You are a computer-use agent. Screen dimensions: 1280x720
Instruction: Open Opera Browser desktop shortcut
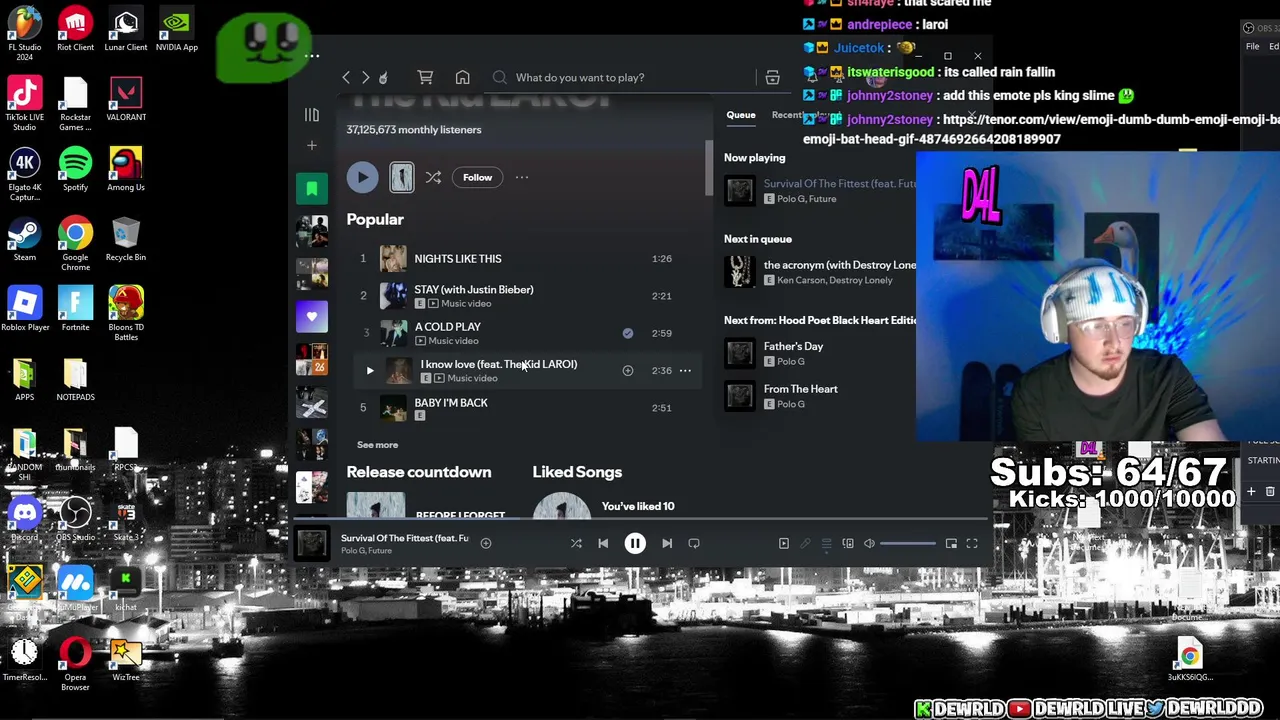coord(75,664)
